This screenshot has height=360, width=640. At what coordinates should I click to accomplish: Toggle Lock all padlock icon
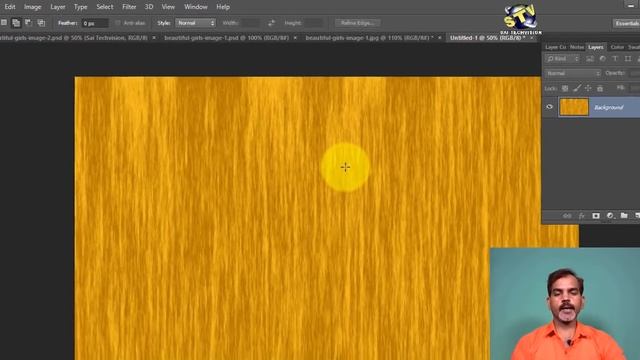coord(600,88)
